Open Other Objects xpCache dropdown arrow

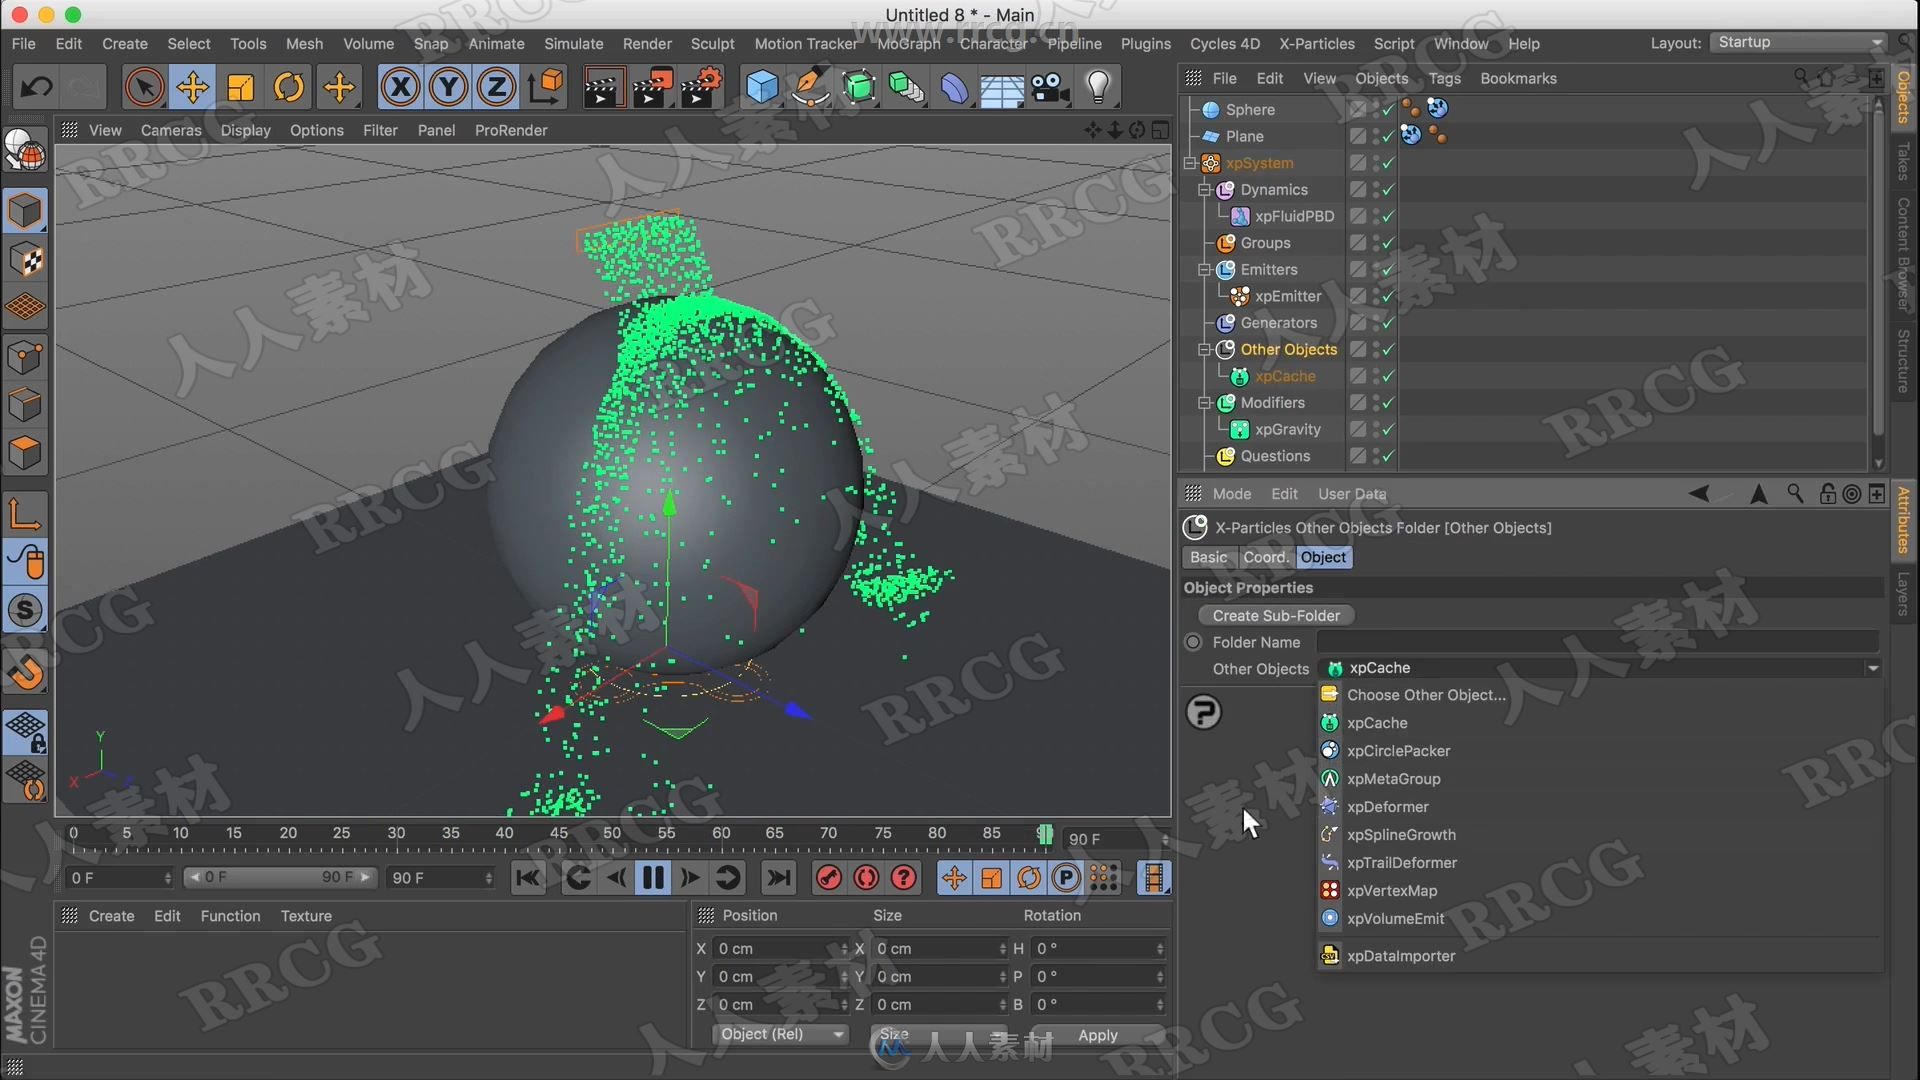(1873, 668)
